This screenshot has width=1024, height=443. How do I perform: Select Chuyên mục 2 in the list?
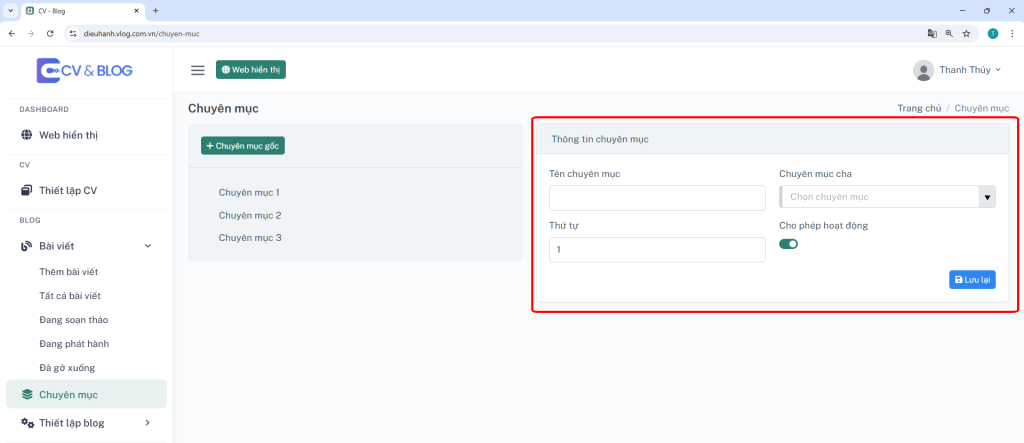tap(249, 216)
